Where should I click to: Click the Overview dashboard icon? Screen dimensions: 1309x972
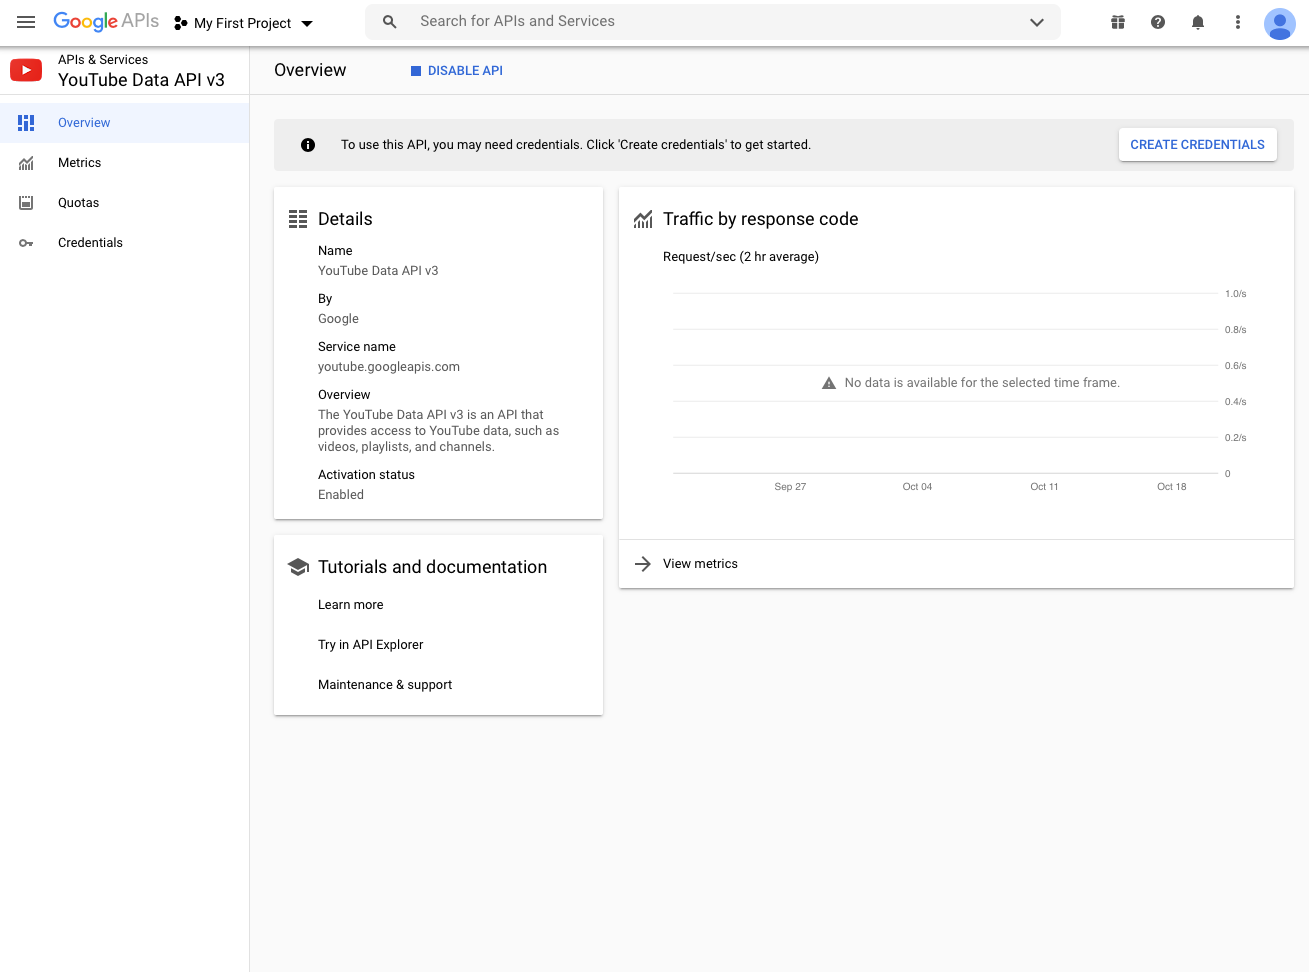pos(26,123)
